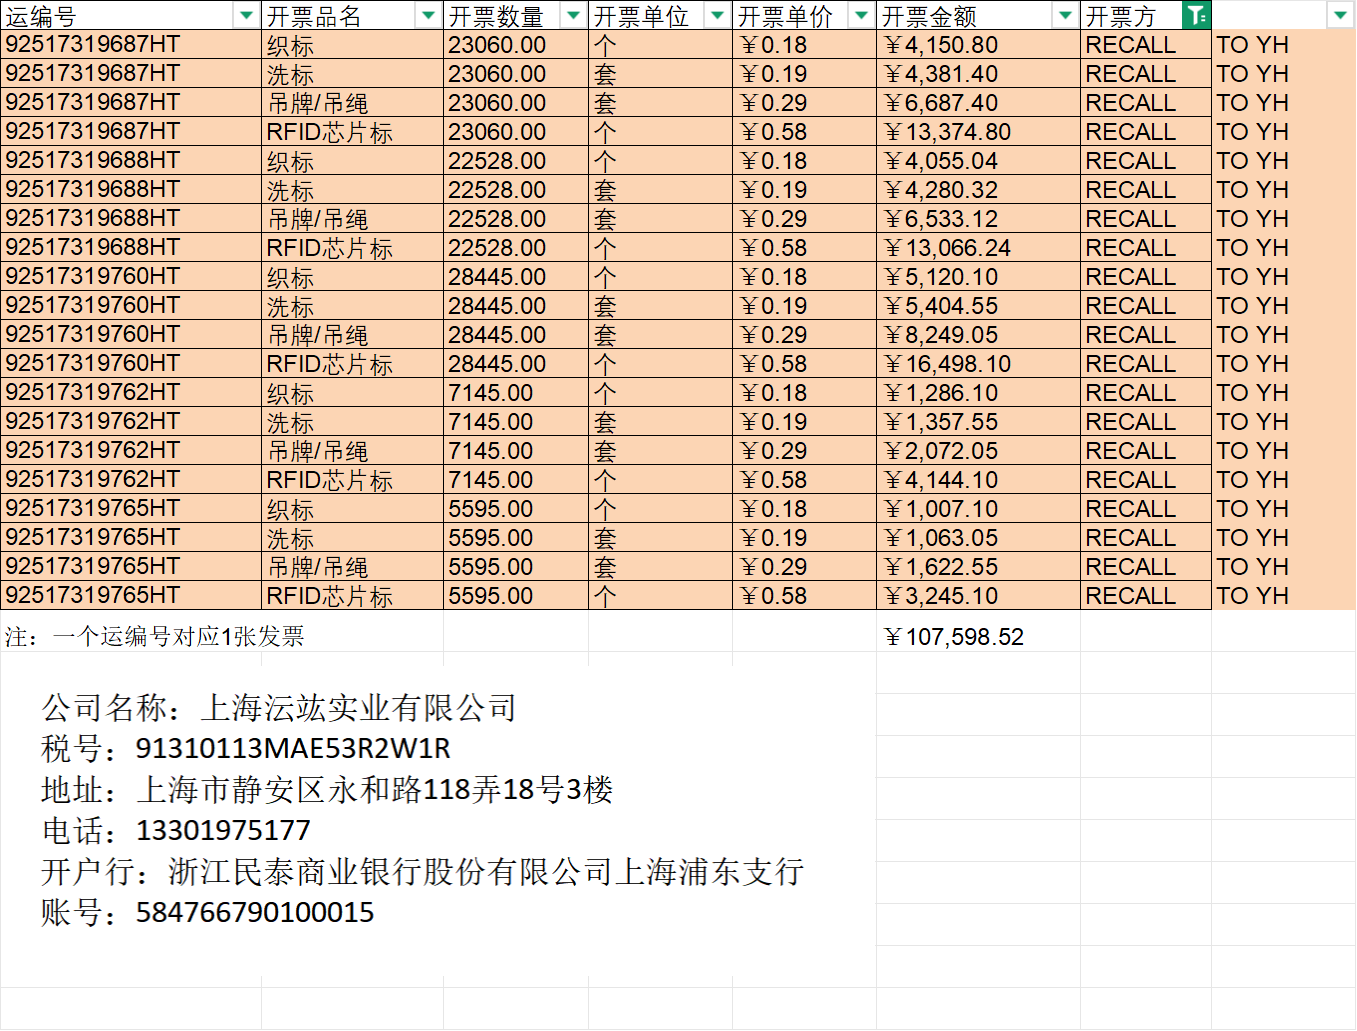
Task: Click the note cell 一个运编号对应1张发票
Action: 178,637
